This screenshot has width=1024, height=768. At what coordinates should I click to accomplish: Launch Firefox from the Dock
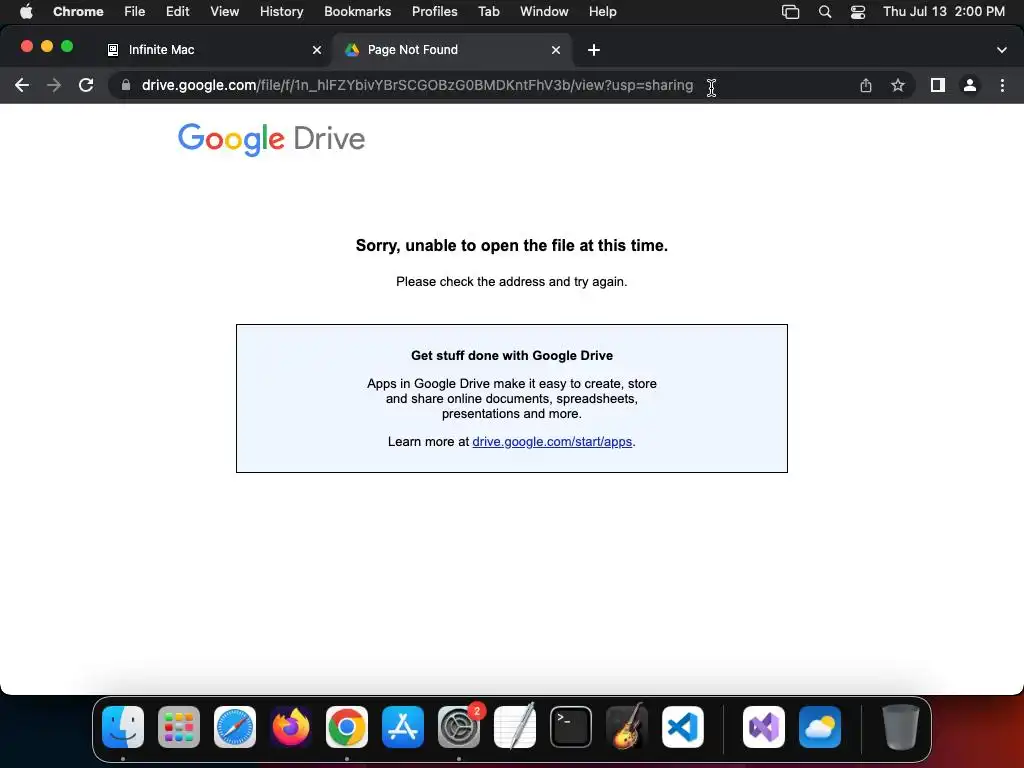[x=291, y=727]
